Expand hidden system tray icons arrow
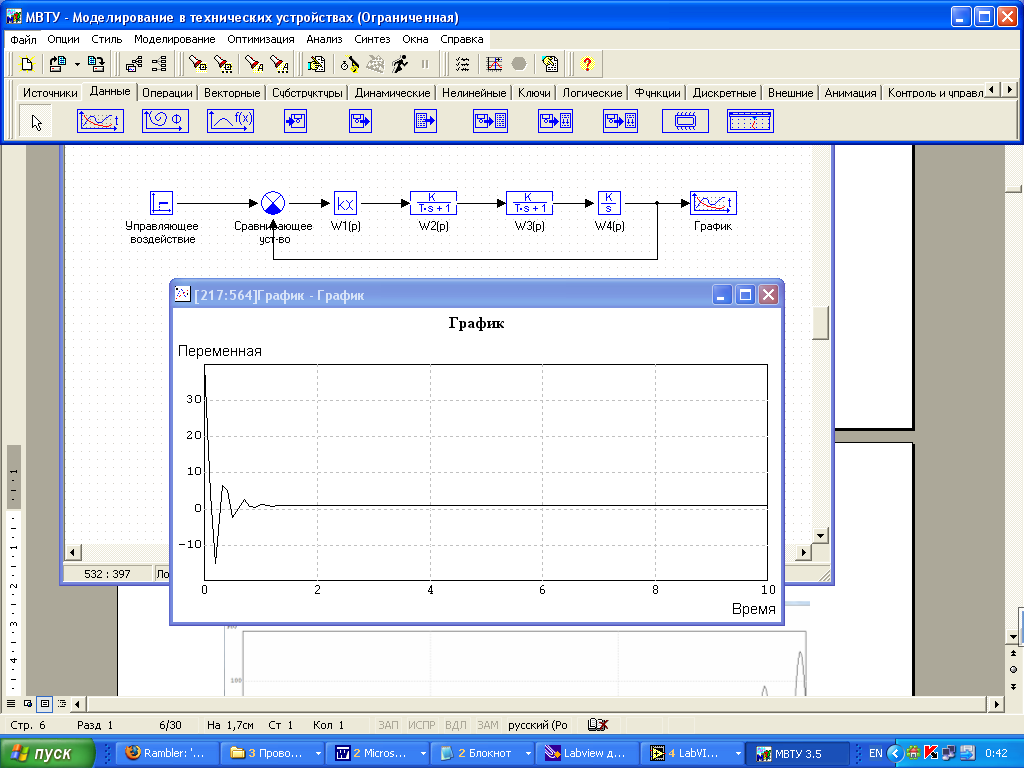This screenshot has width=1024, height=768. (x=894, y=754)
